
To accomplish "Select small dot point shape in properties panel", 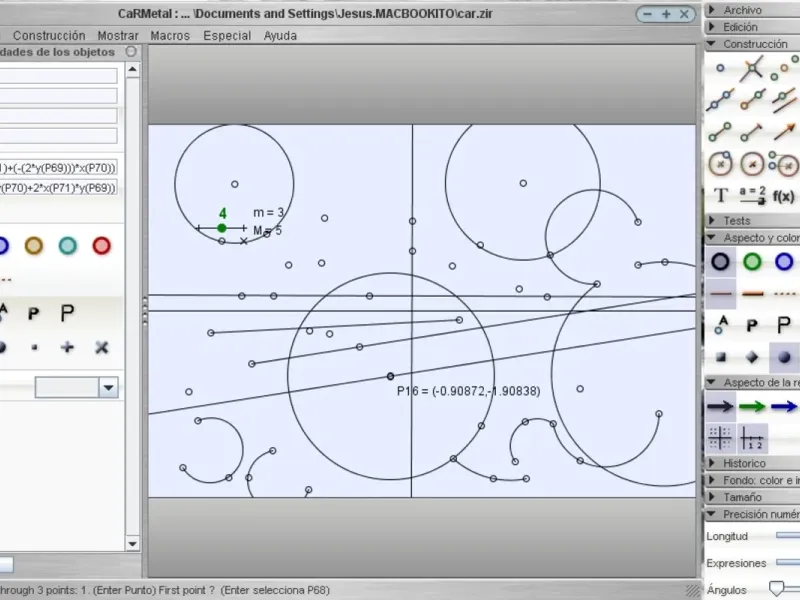I will pyautogui.click(x=34, y=347).
